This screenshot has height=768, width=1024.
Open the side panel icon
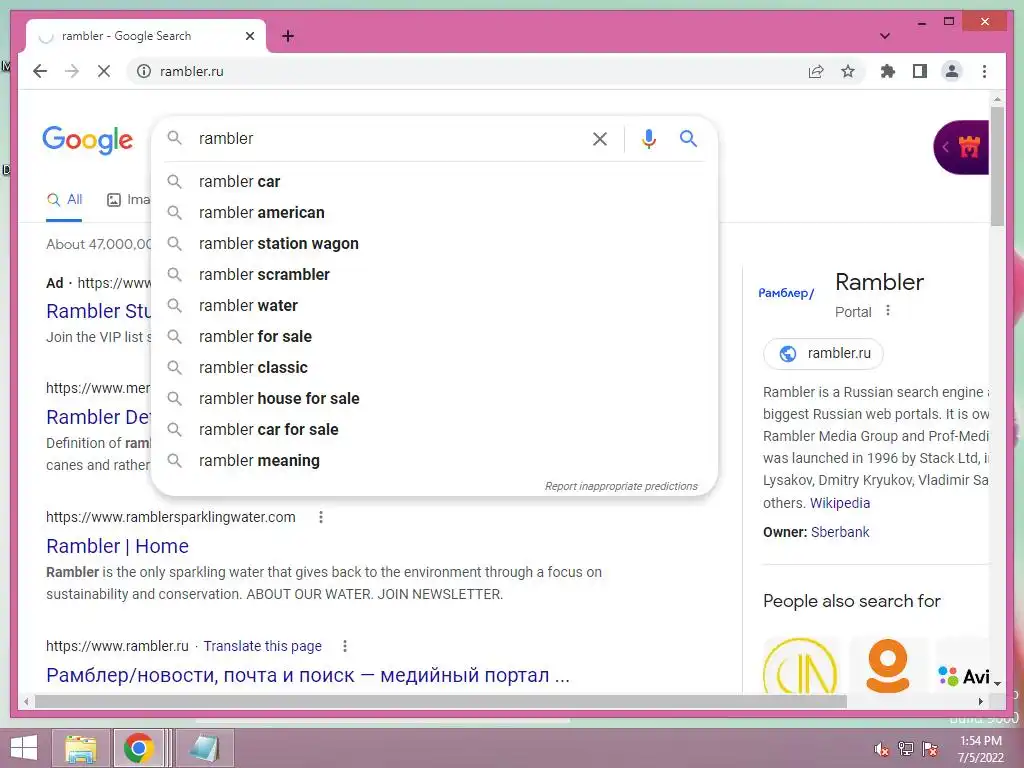[920, 71]
